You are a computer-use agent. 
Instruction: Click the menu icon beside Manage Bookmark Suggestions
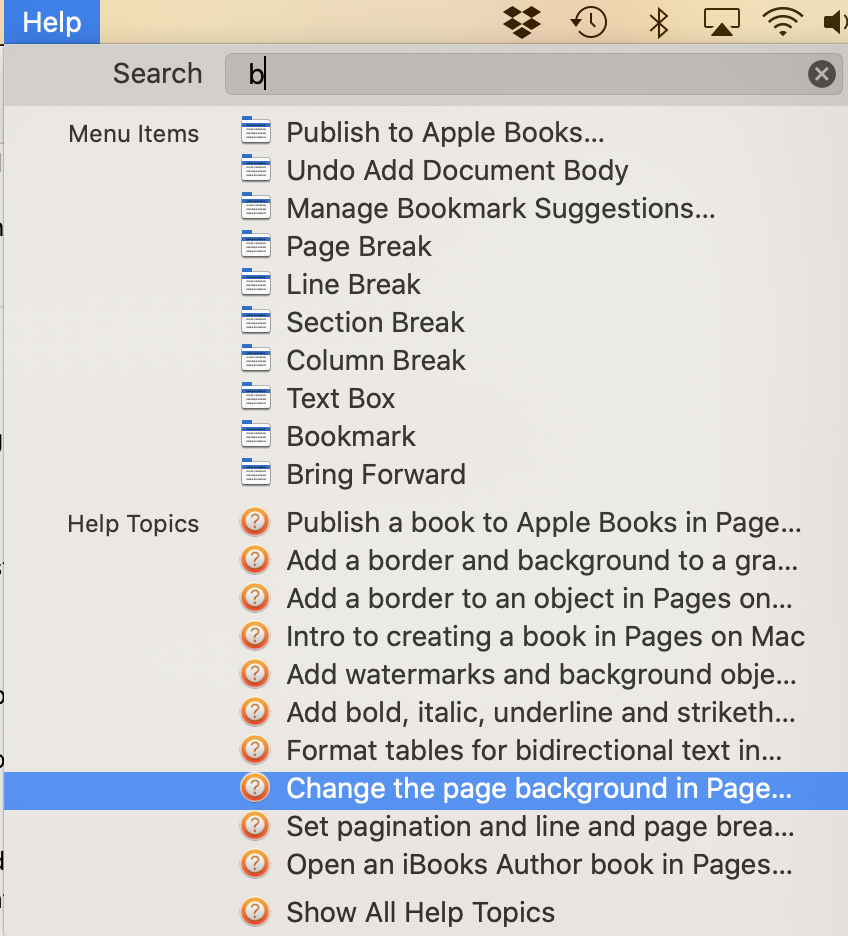coord(256,206)
